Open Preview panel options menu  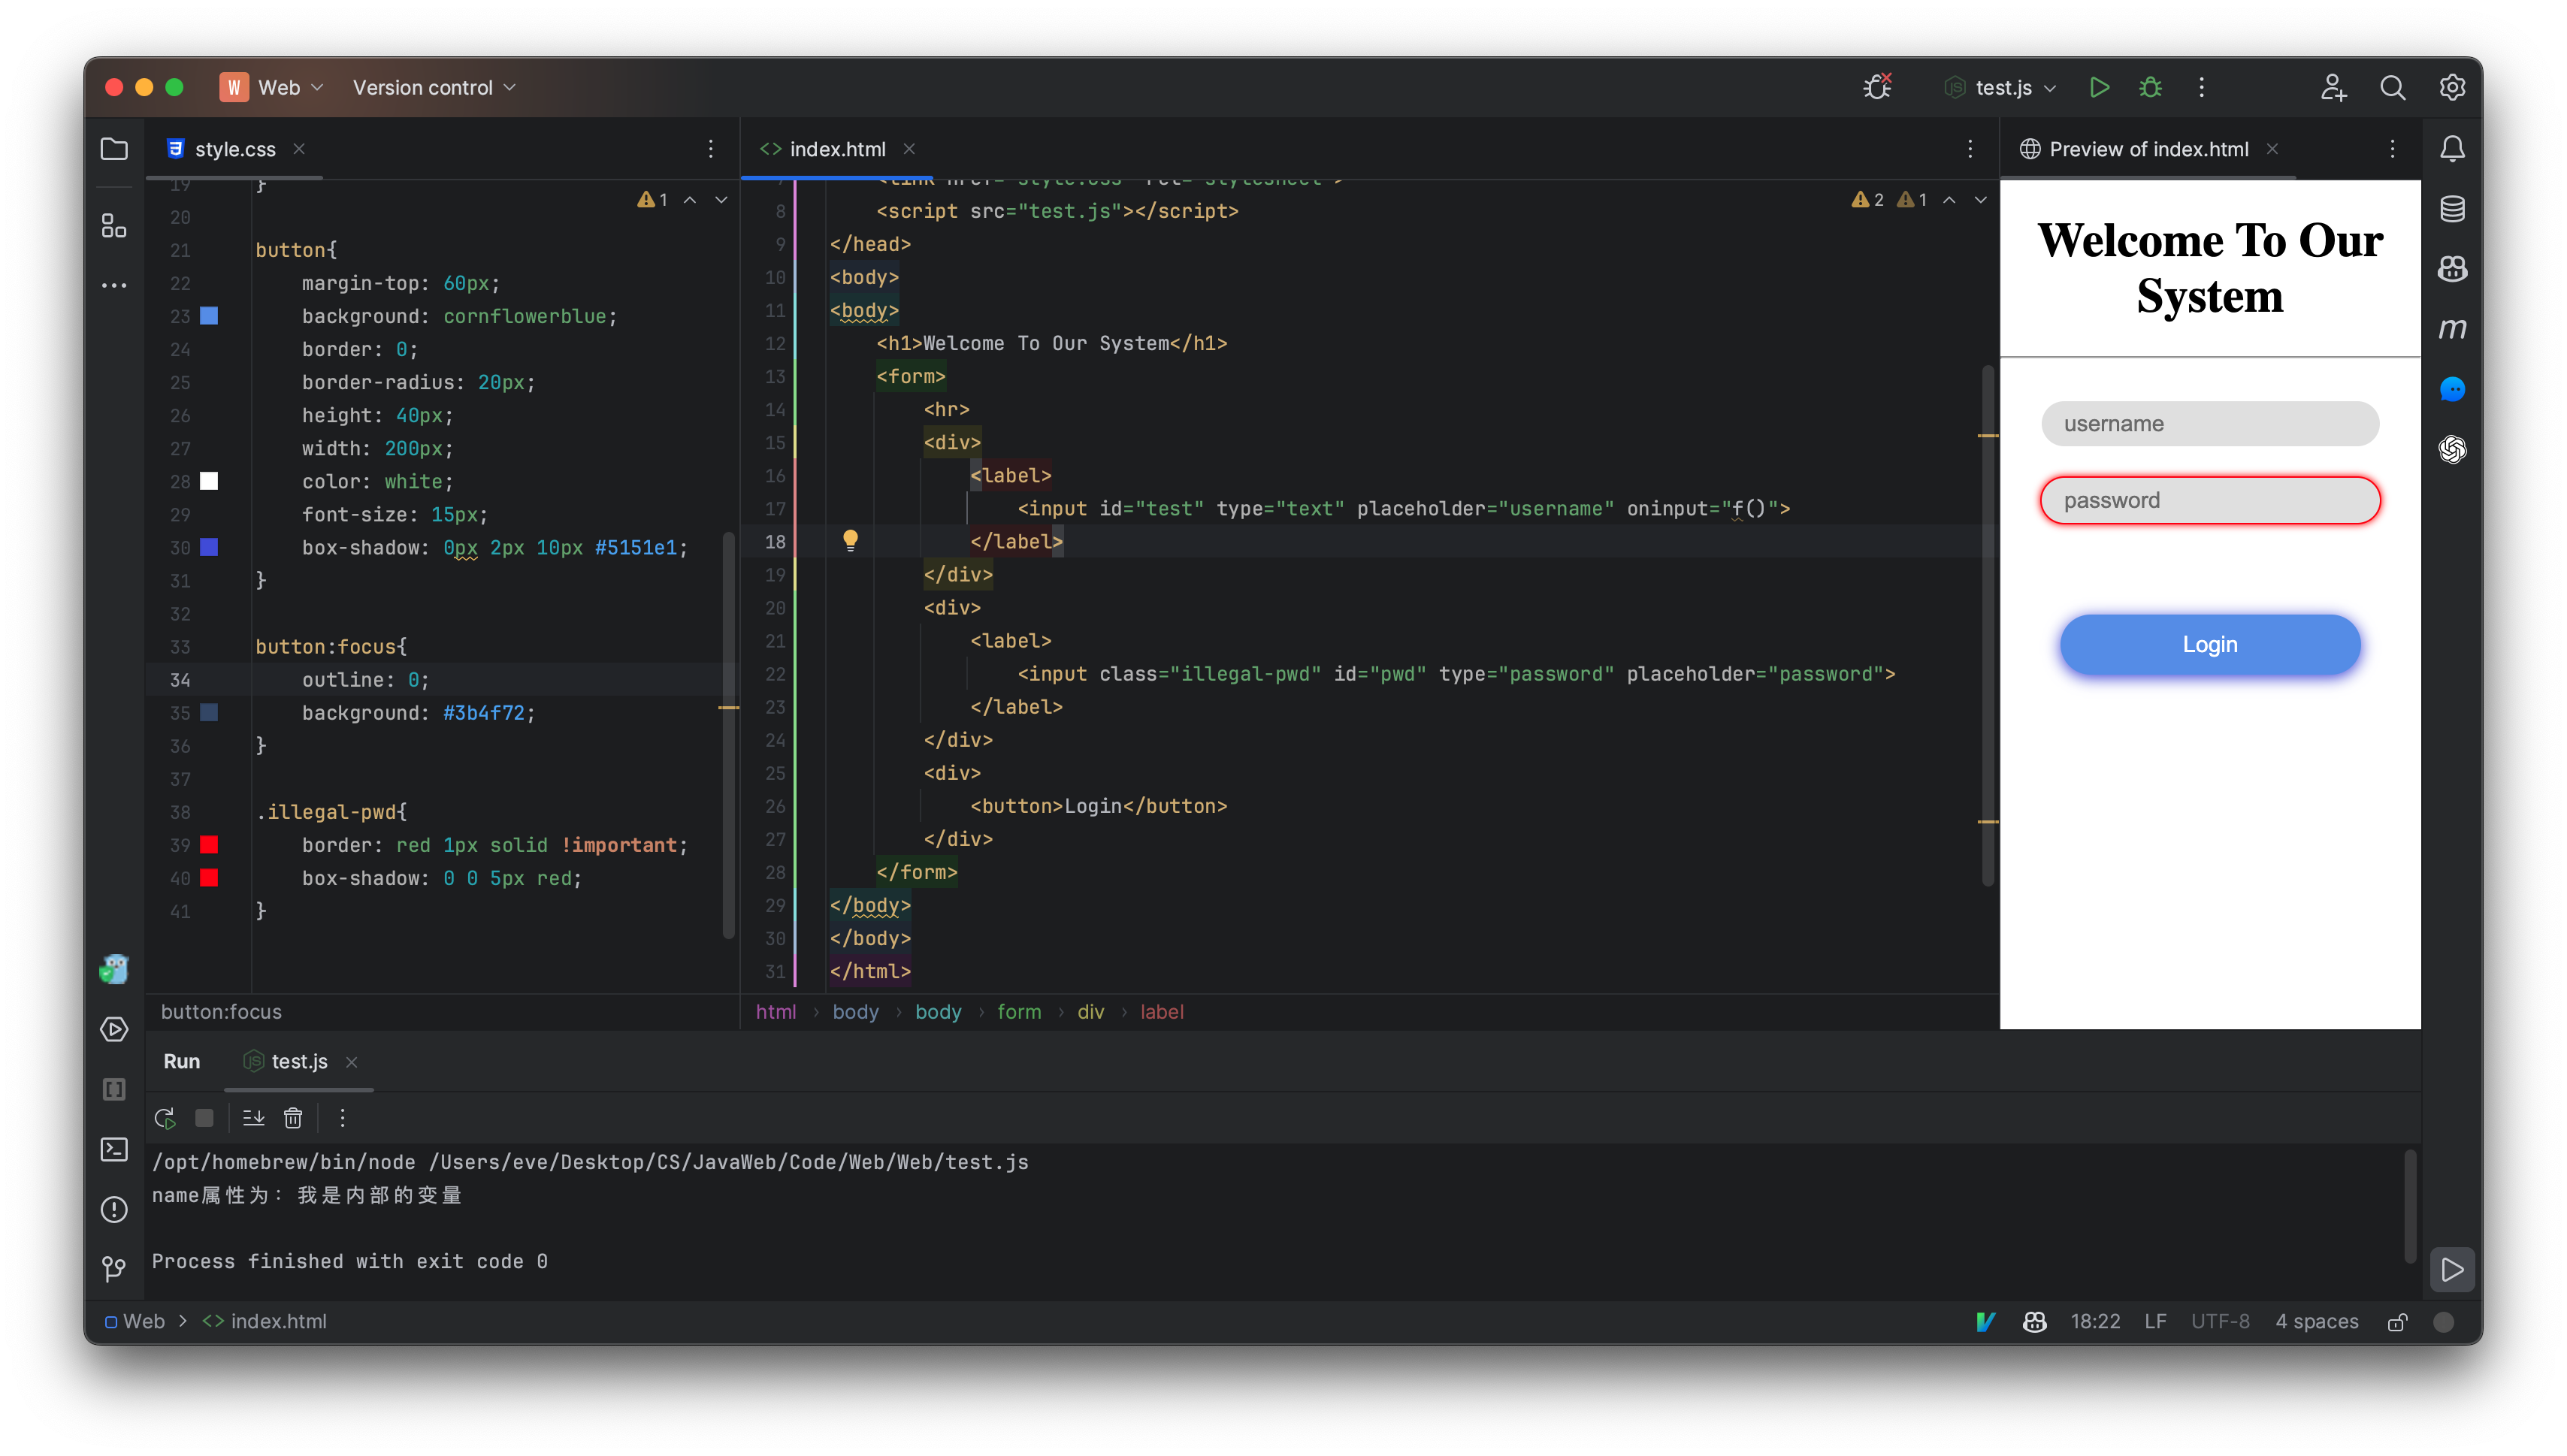pos(2392,149)
